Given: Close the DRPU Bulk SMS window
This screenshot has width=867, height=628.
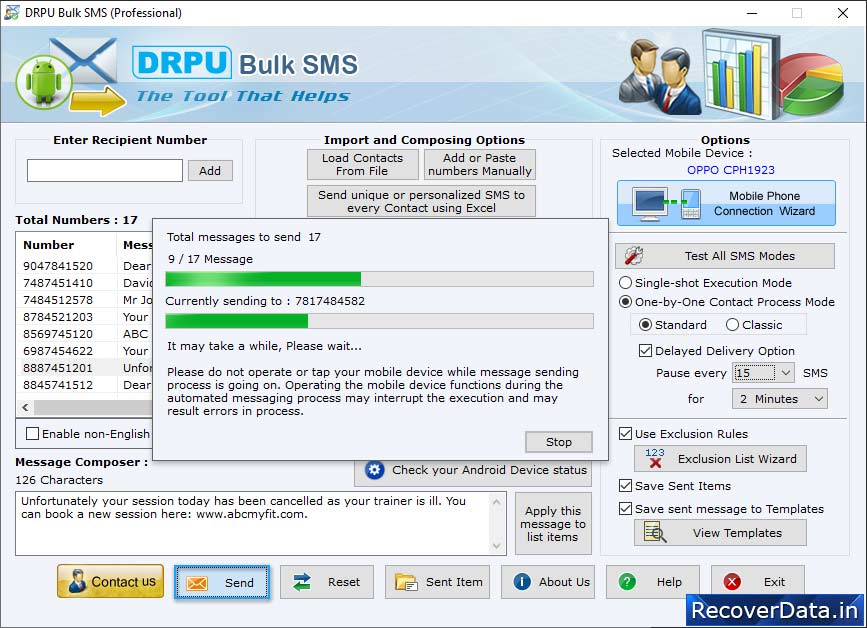Looking at the screenshot, I should (843, 13).
